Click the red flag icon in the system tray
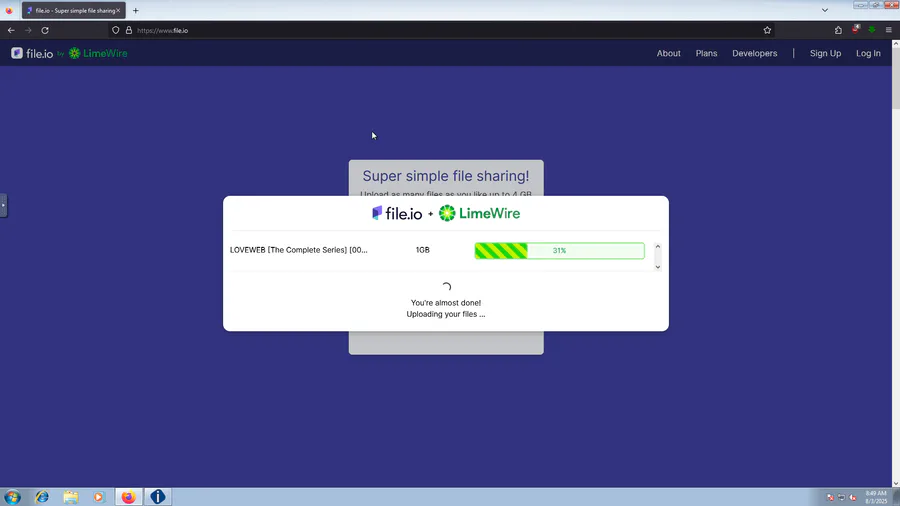The width and height of the screenshot is (900, 506). tap(830, 497)
